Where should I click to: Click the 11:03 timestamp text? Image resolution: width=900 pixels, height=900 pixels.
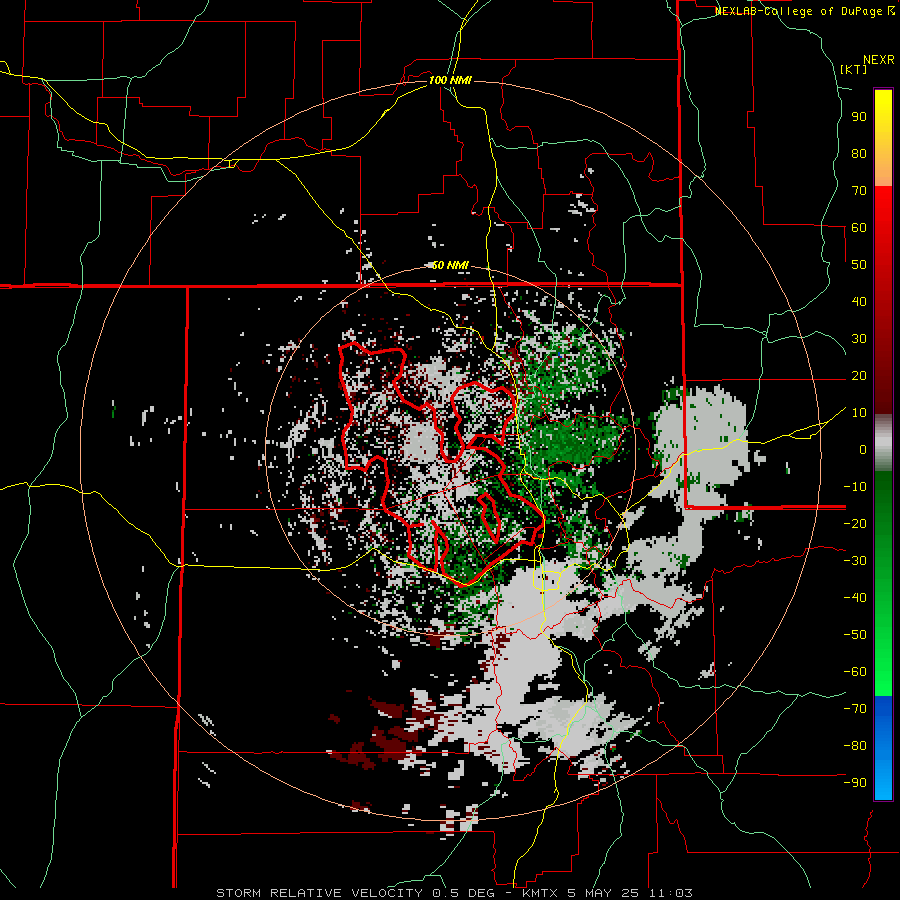(671, 893)
